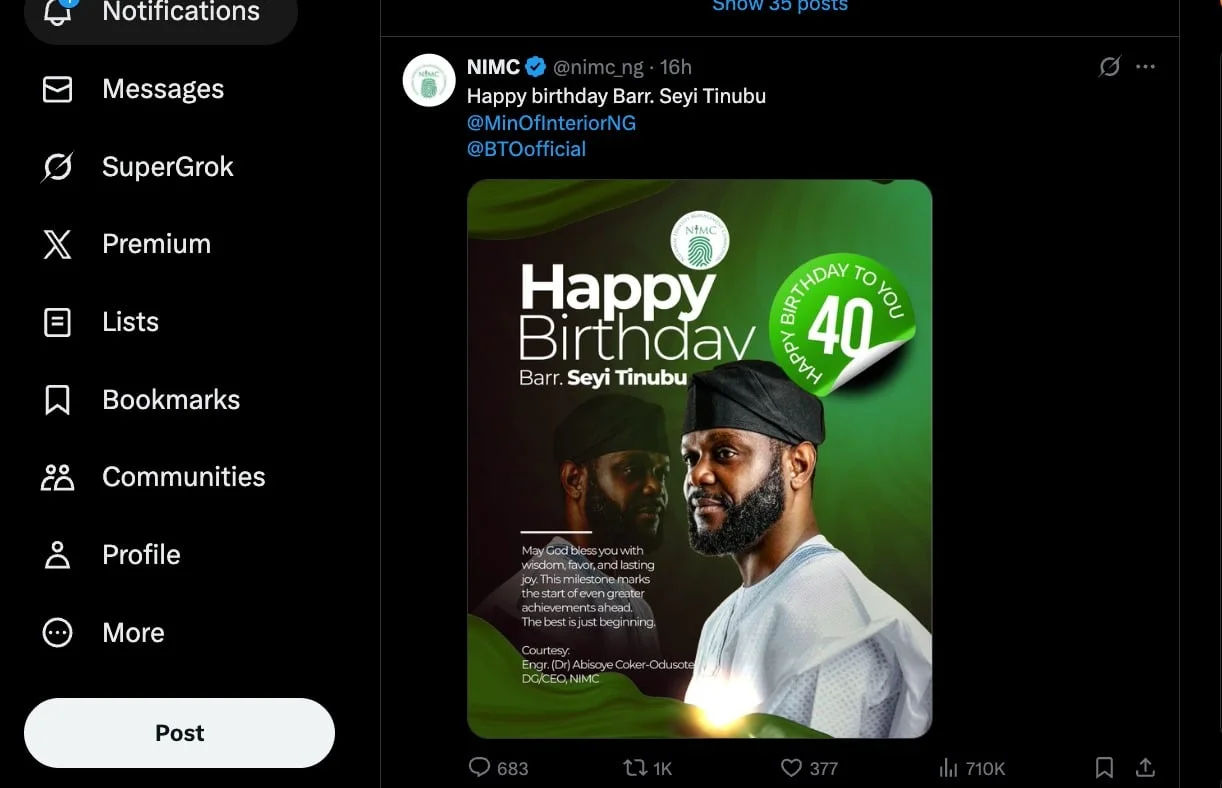Open Communities people icon
The width and height of the screenshot is (1222, 788).
[x=58, y=477]
